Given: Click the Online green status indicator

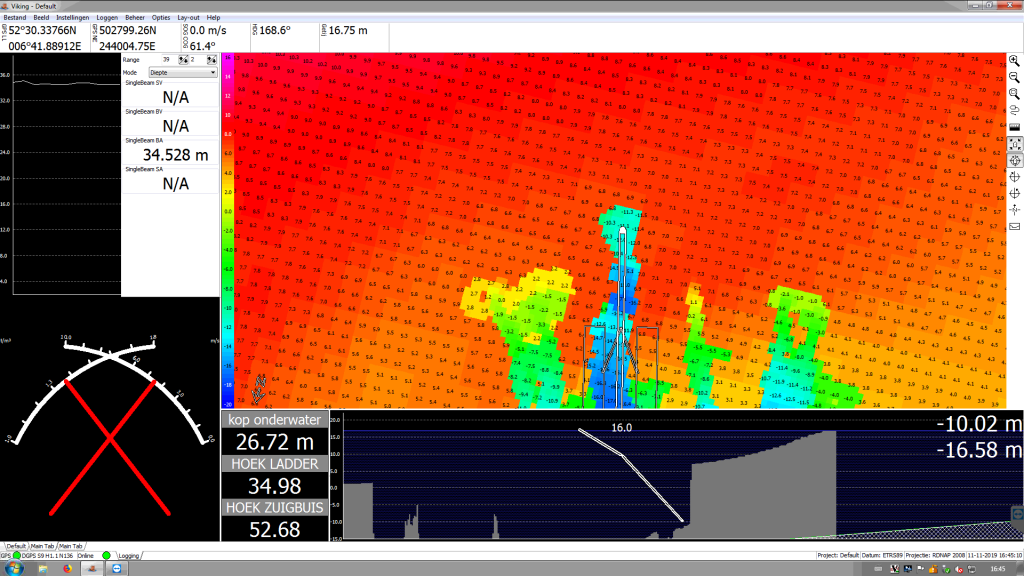Looking at the screenshot, I should (x=106, y=556).
